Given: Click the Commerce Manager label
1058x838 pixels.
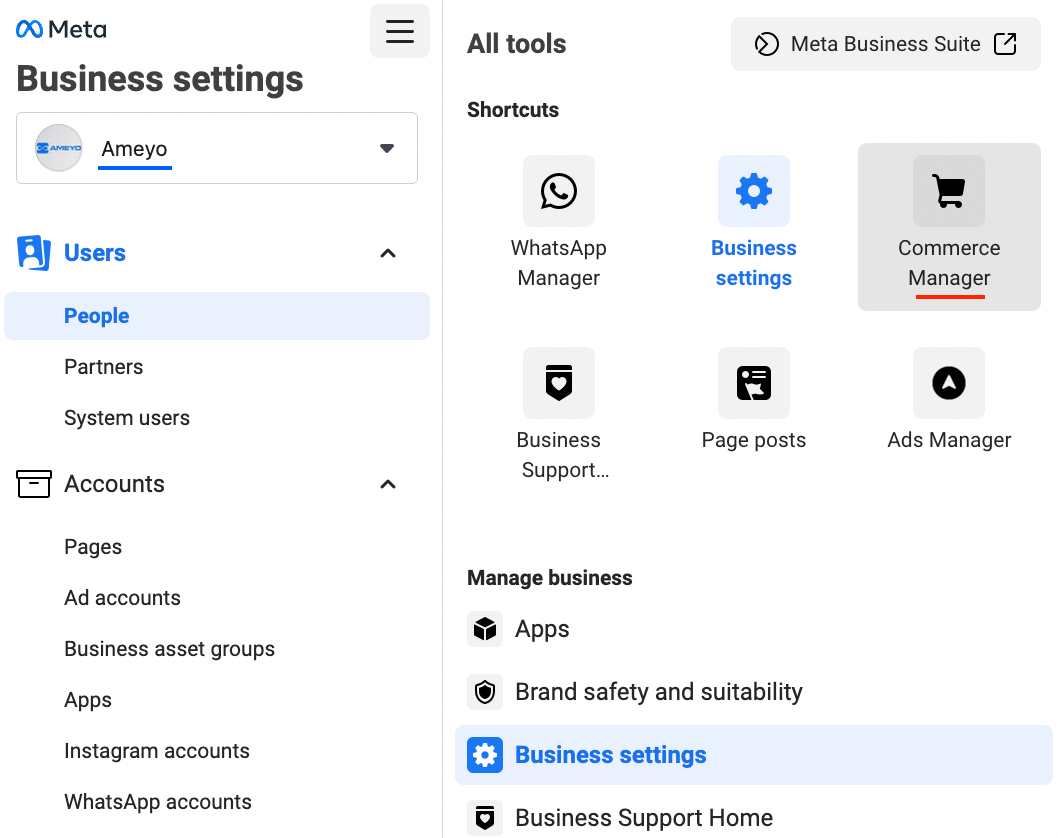Looking at the screenshot, I should click(949, 262).
